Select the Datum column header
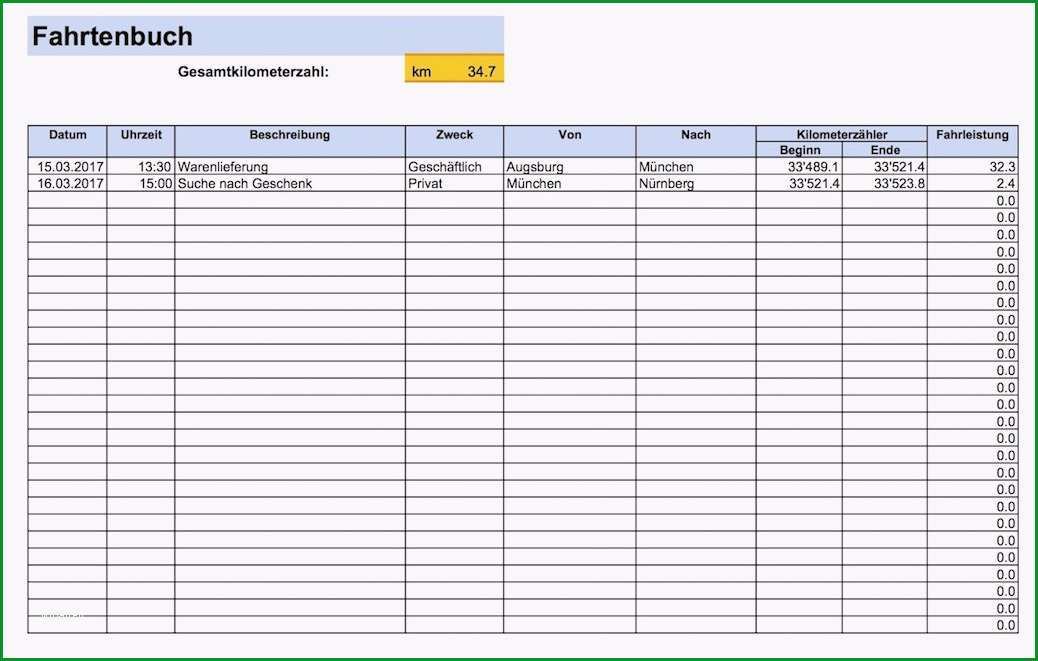The height and width of the screenshot is (661, 1038). pyautogui.click(x=68, y=141)
